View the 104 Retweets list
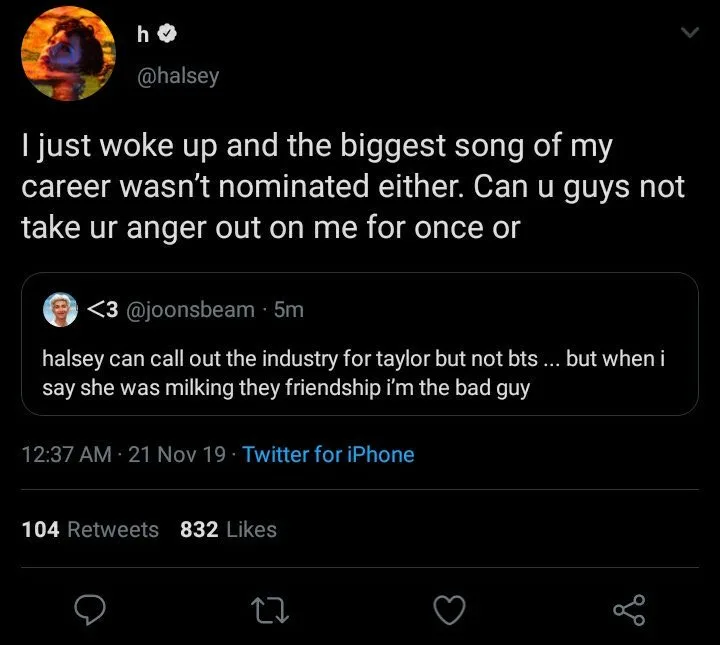Viewport: 720px width, 645px height. [90, 529]
